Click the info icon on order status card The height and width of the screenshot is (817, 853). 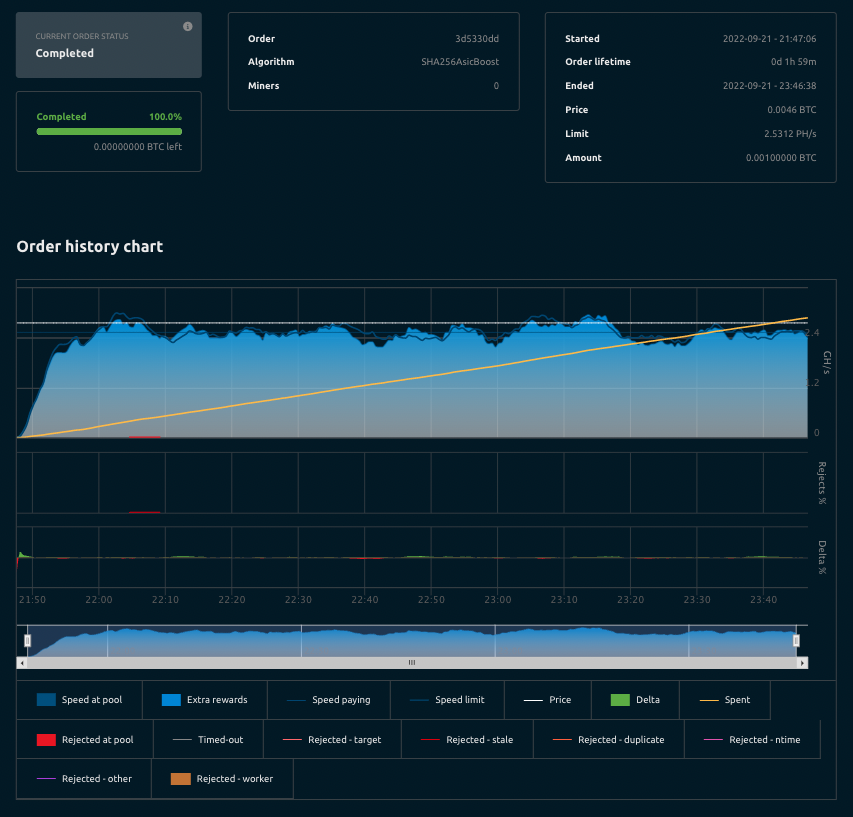click(x=188, y=26)
